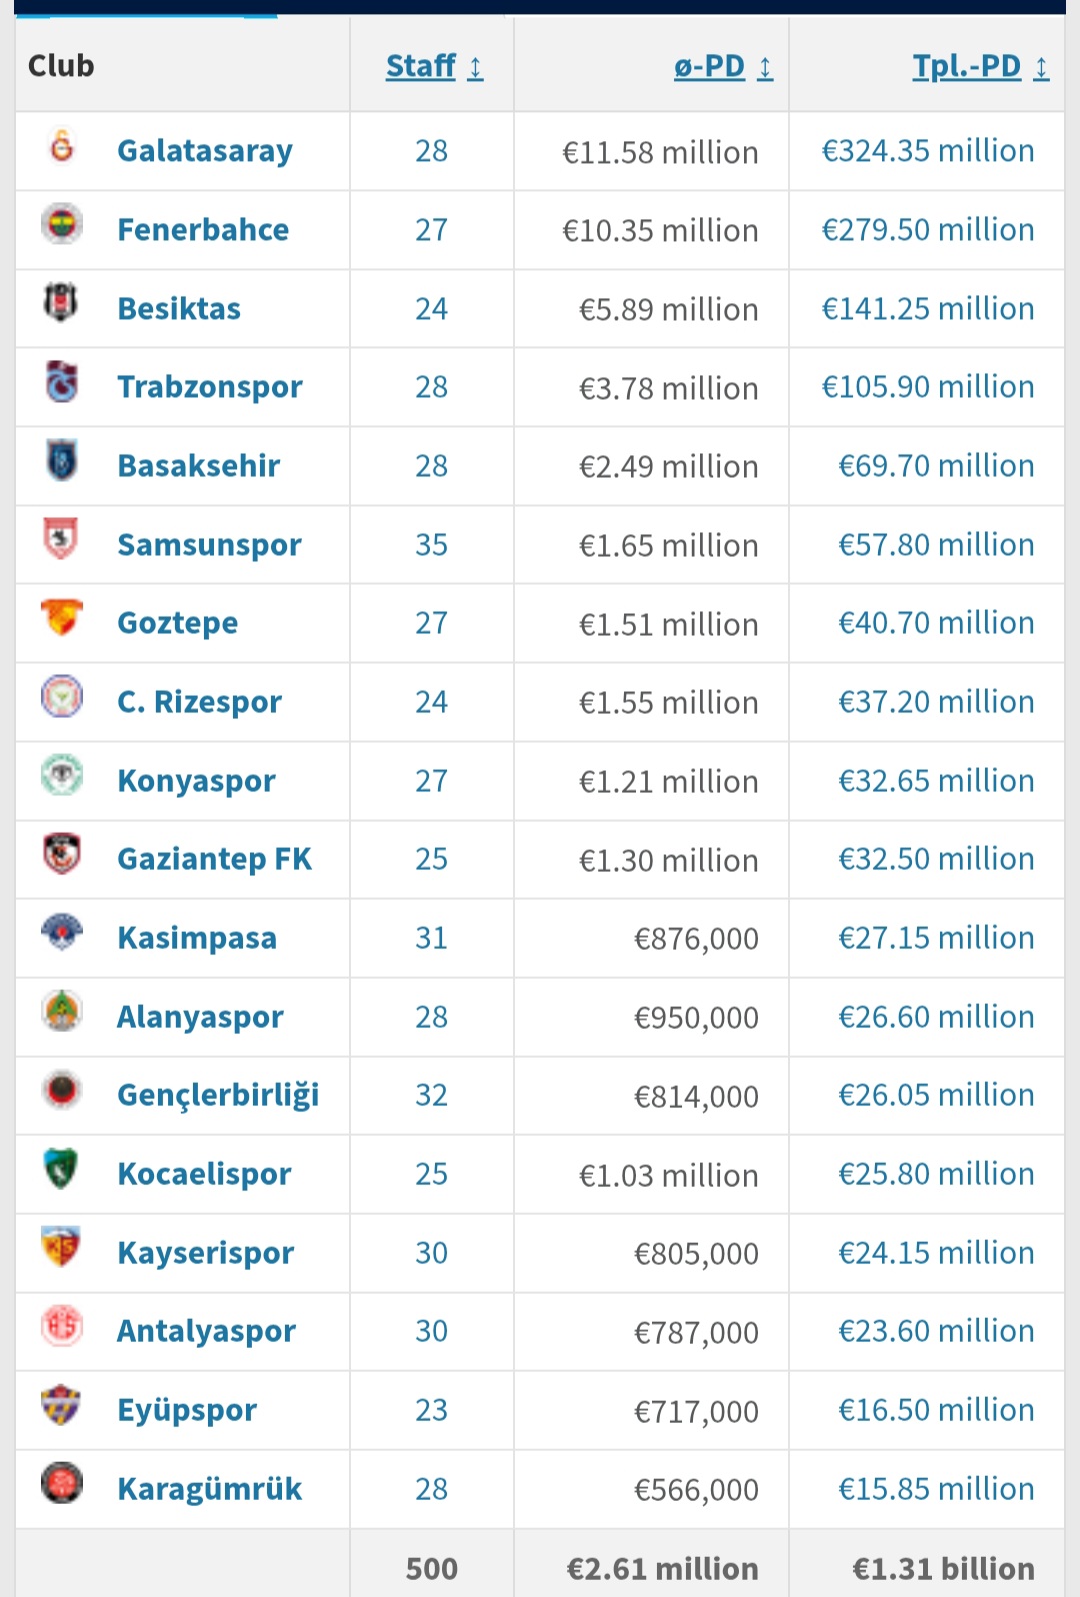Click Fenerbahce's €279.50 million total value
1080x1597 pixels.
tap(927, 230)
